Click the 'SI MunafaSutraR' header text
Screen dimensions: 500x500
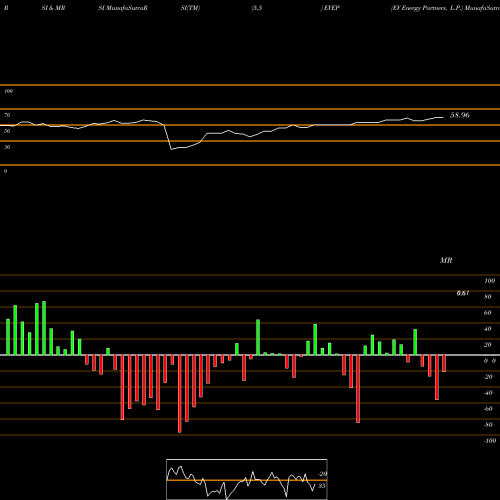(123, 8)
